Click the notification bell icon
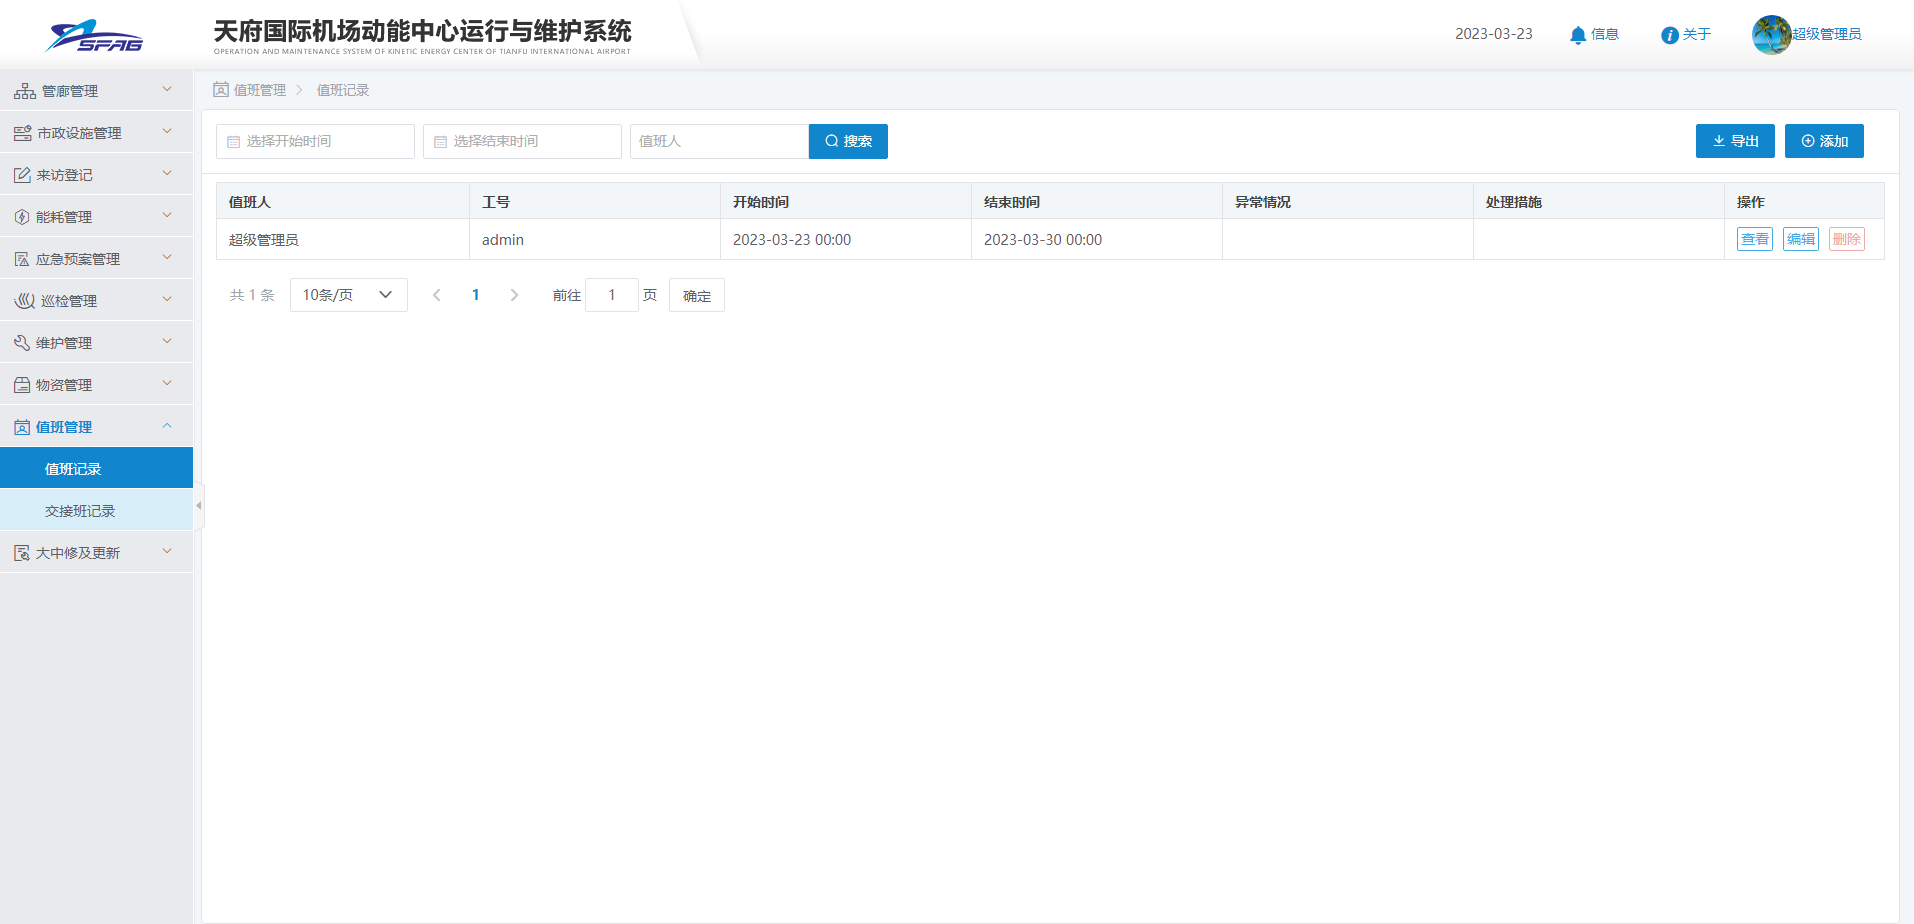The width and height of the screenshot is (1914, 924). pos(1578,35)
